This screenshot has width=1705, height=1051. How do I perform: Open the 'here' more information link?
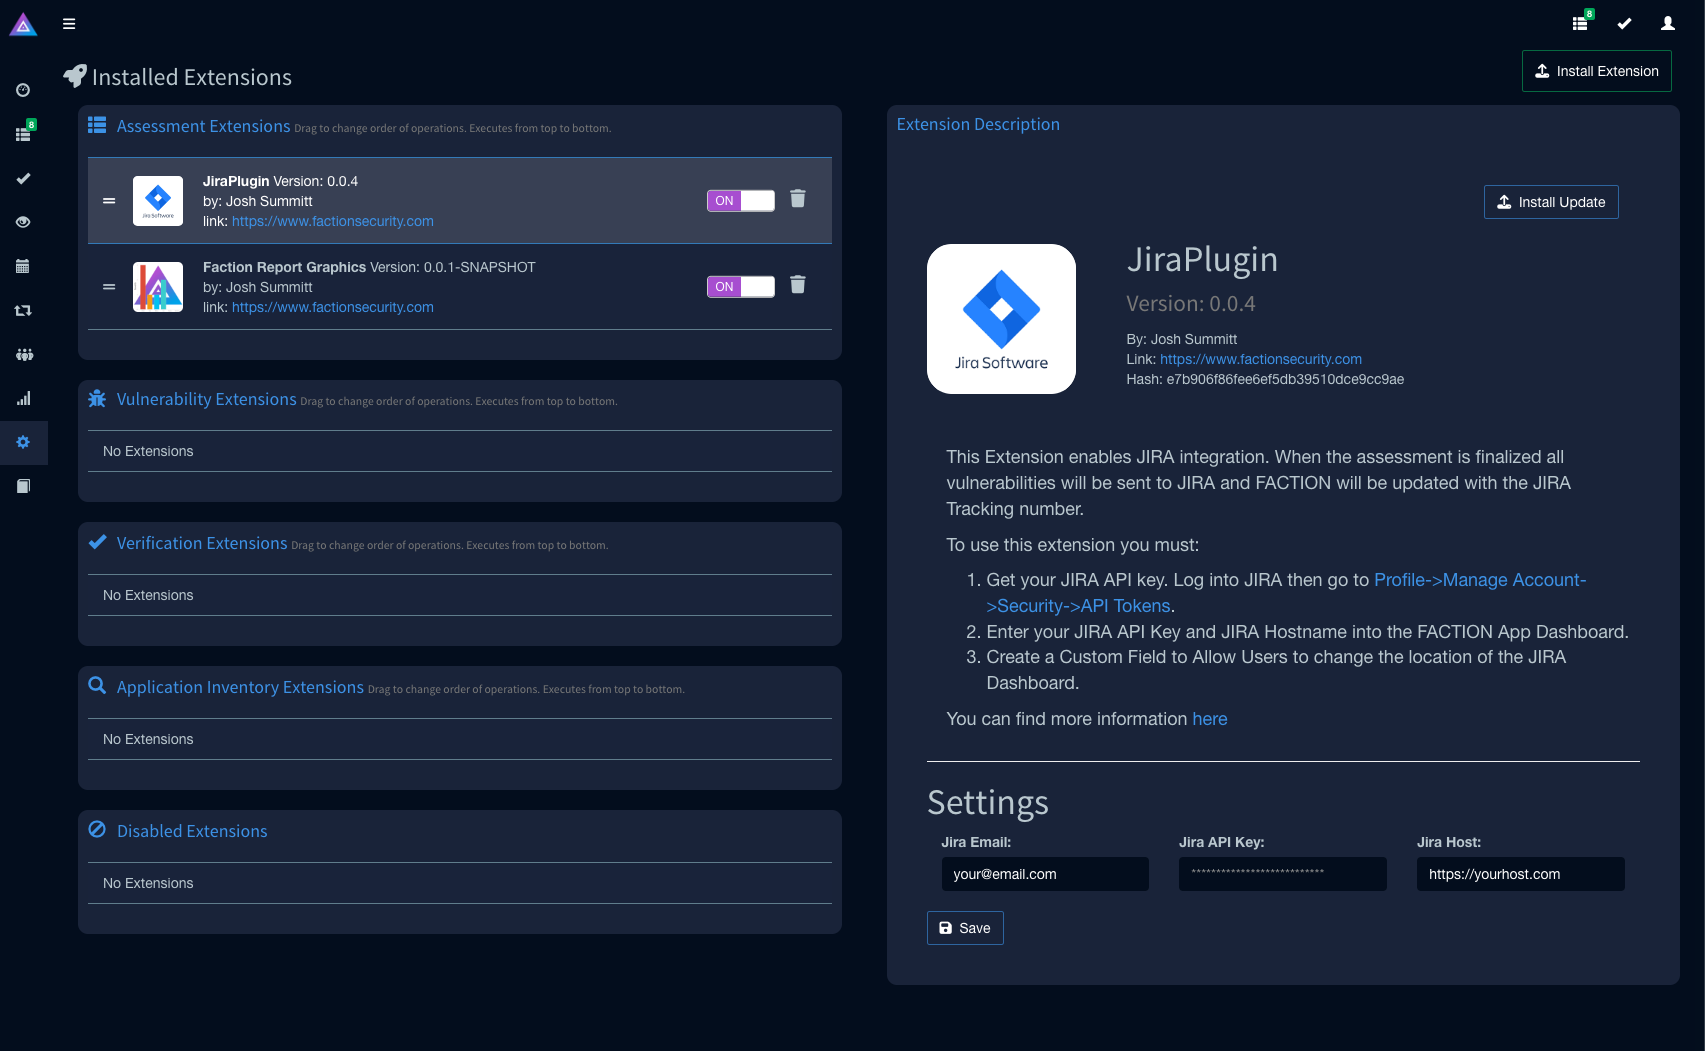pyautogui.click(x=1210, y=719)
